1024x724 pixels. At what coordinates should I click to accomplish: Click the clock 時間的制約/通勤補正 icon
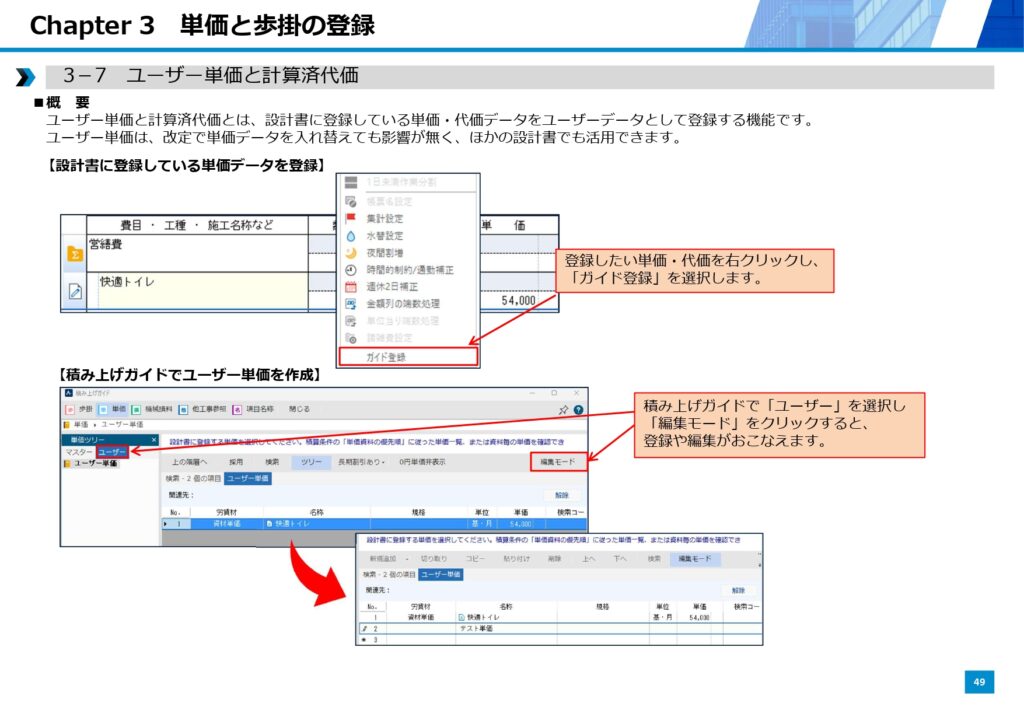point(351,269)
